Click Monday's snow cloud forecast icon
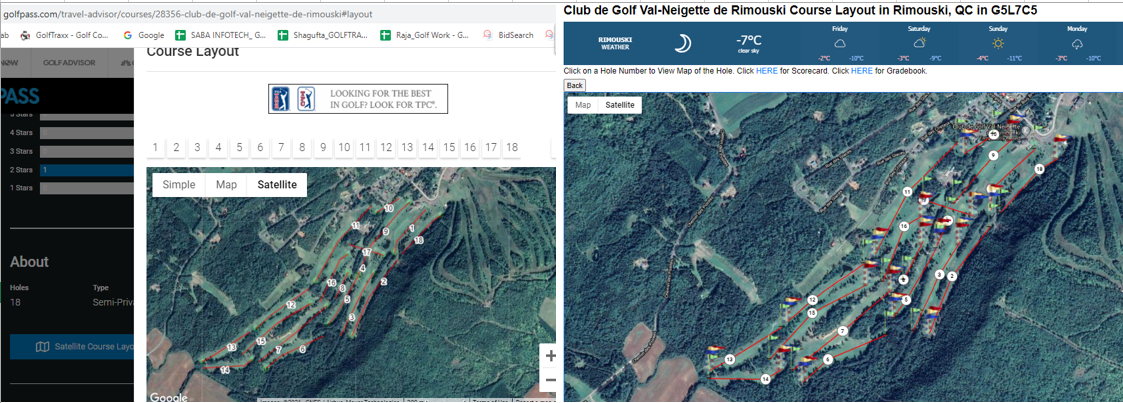This screenshot has height=403, width=1123. 1077,44
